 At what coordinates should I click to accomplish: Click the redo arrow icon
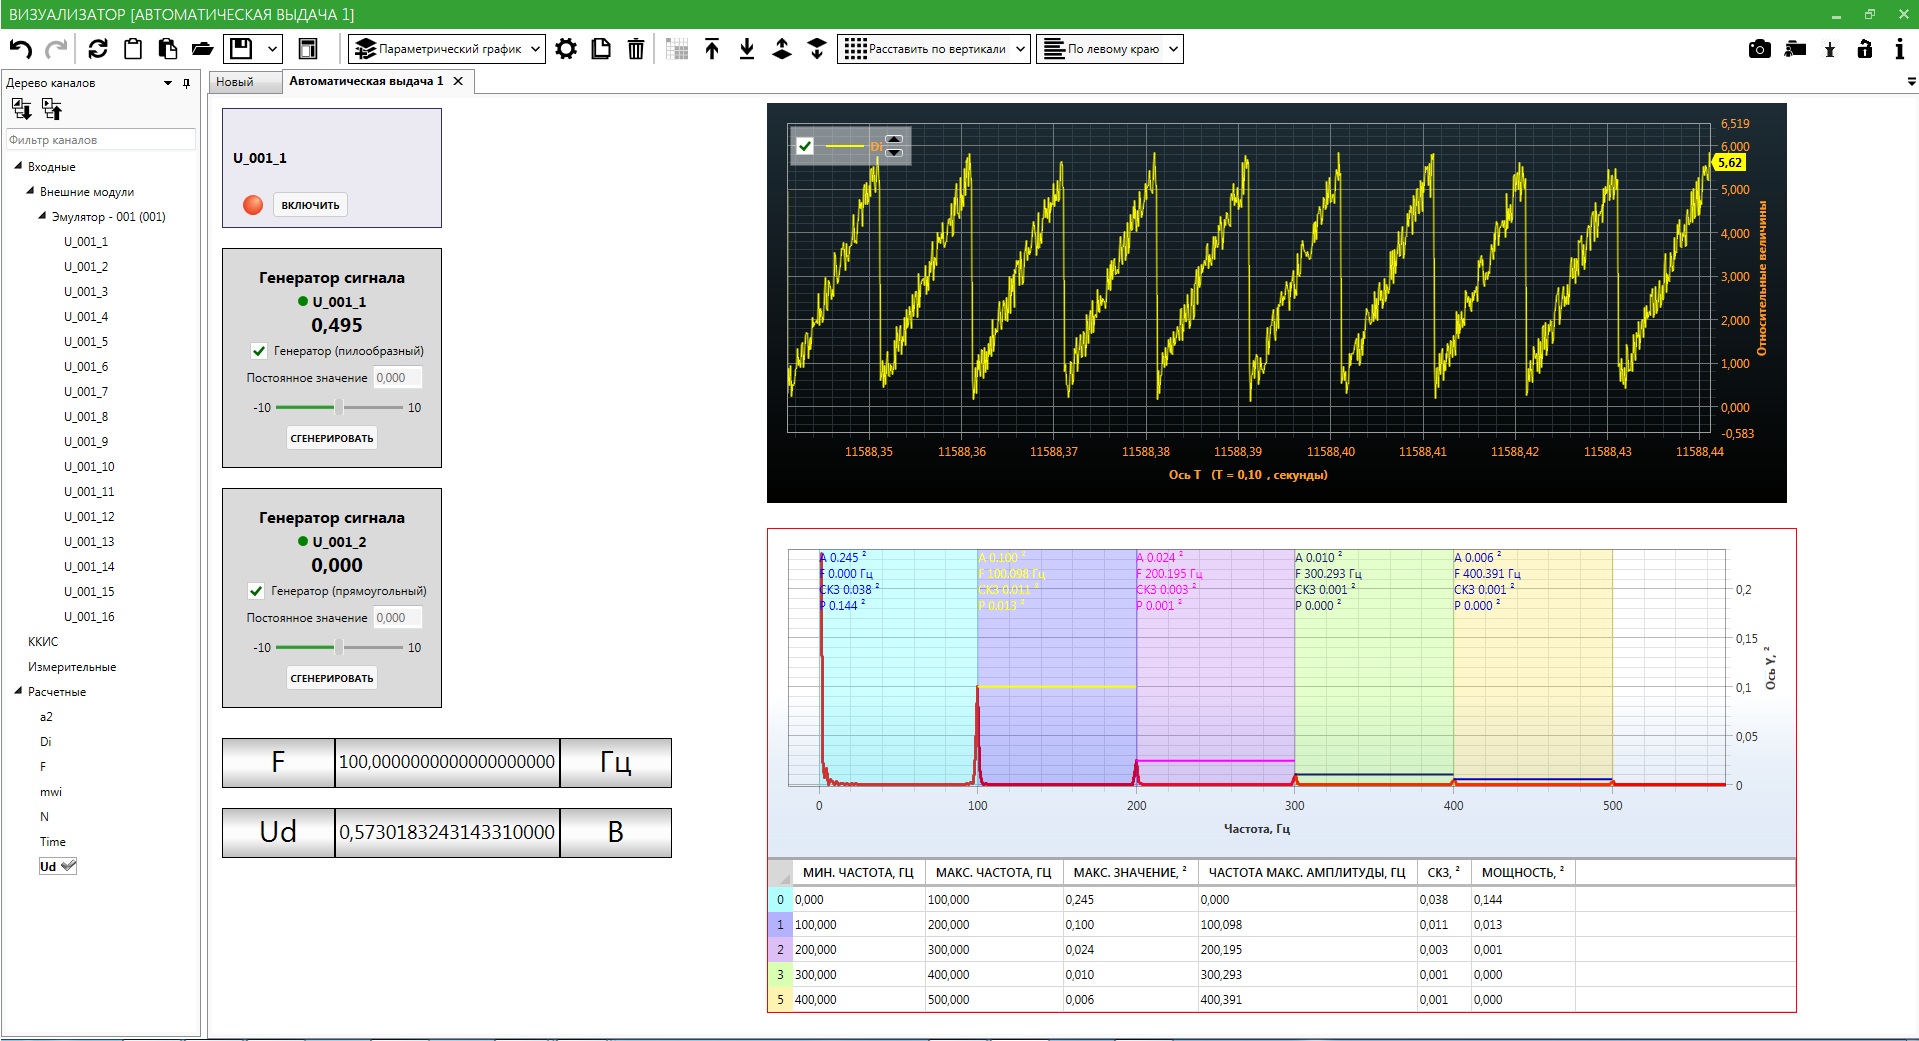(x=57, y=49)
